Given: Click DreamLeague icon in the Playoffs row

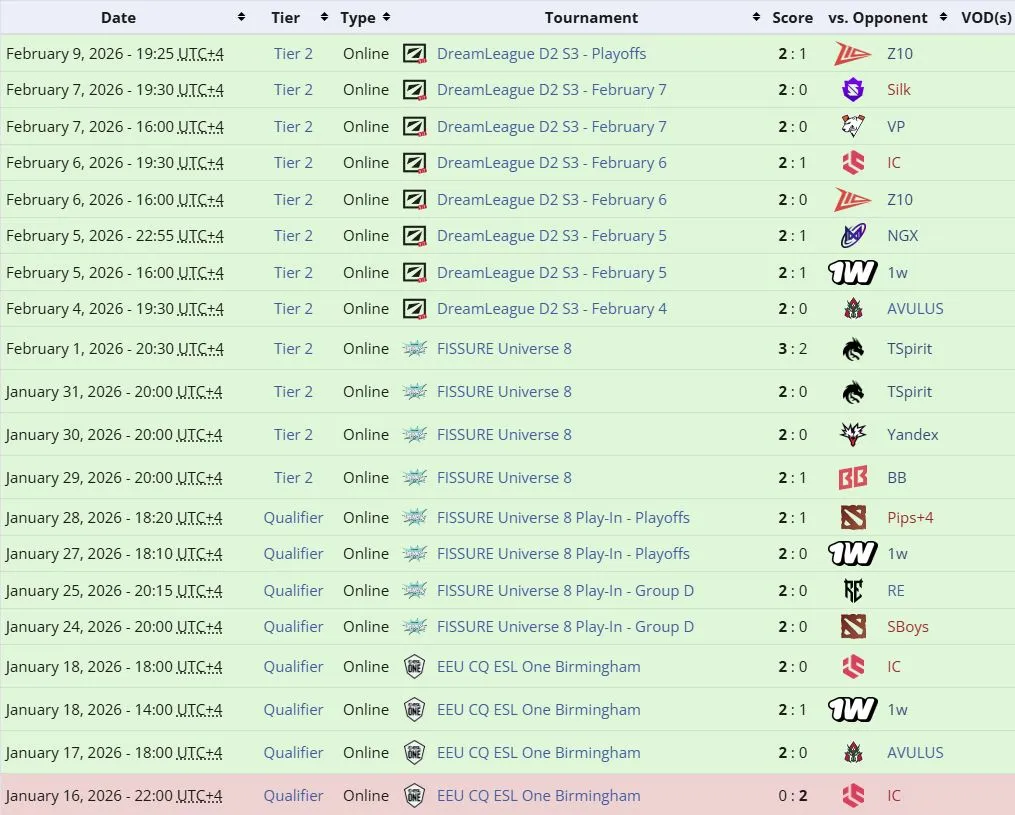Looking at the screenshot, I should pos(414,54).
